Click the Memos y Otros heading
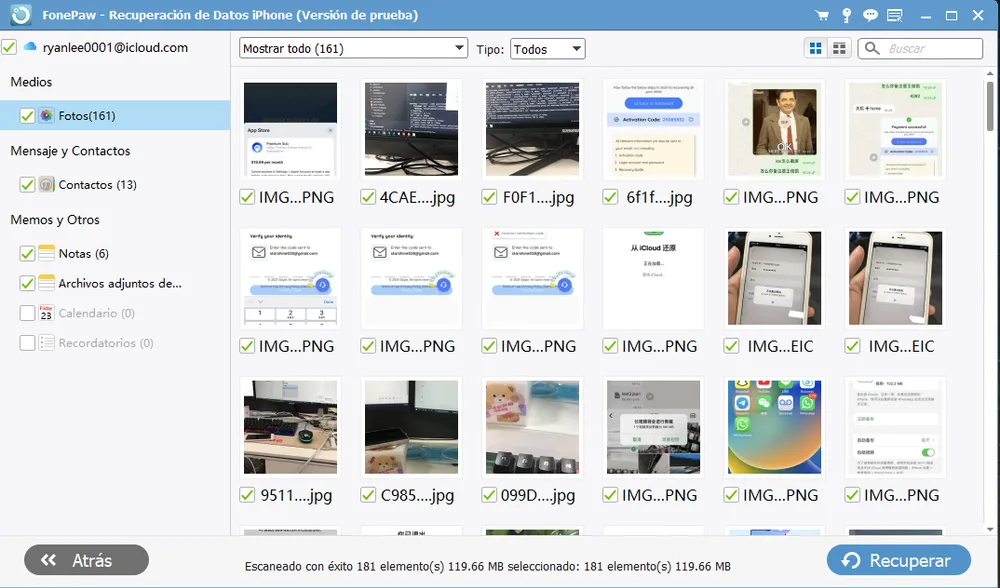1000x588 pixels. tap(55, 219)
